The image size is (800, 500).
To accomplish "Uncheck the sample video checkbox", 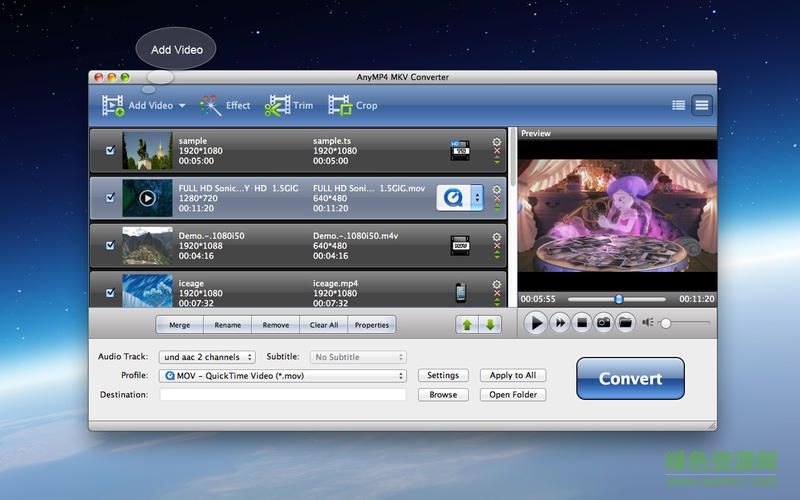I will (110, 151).
